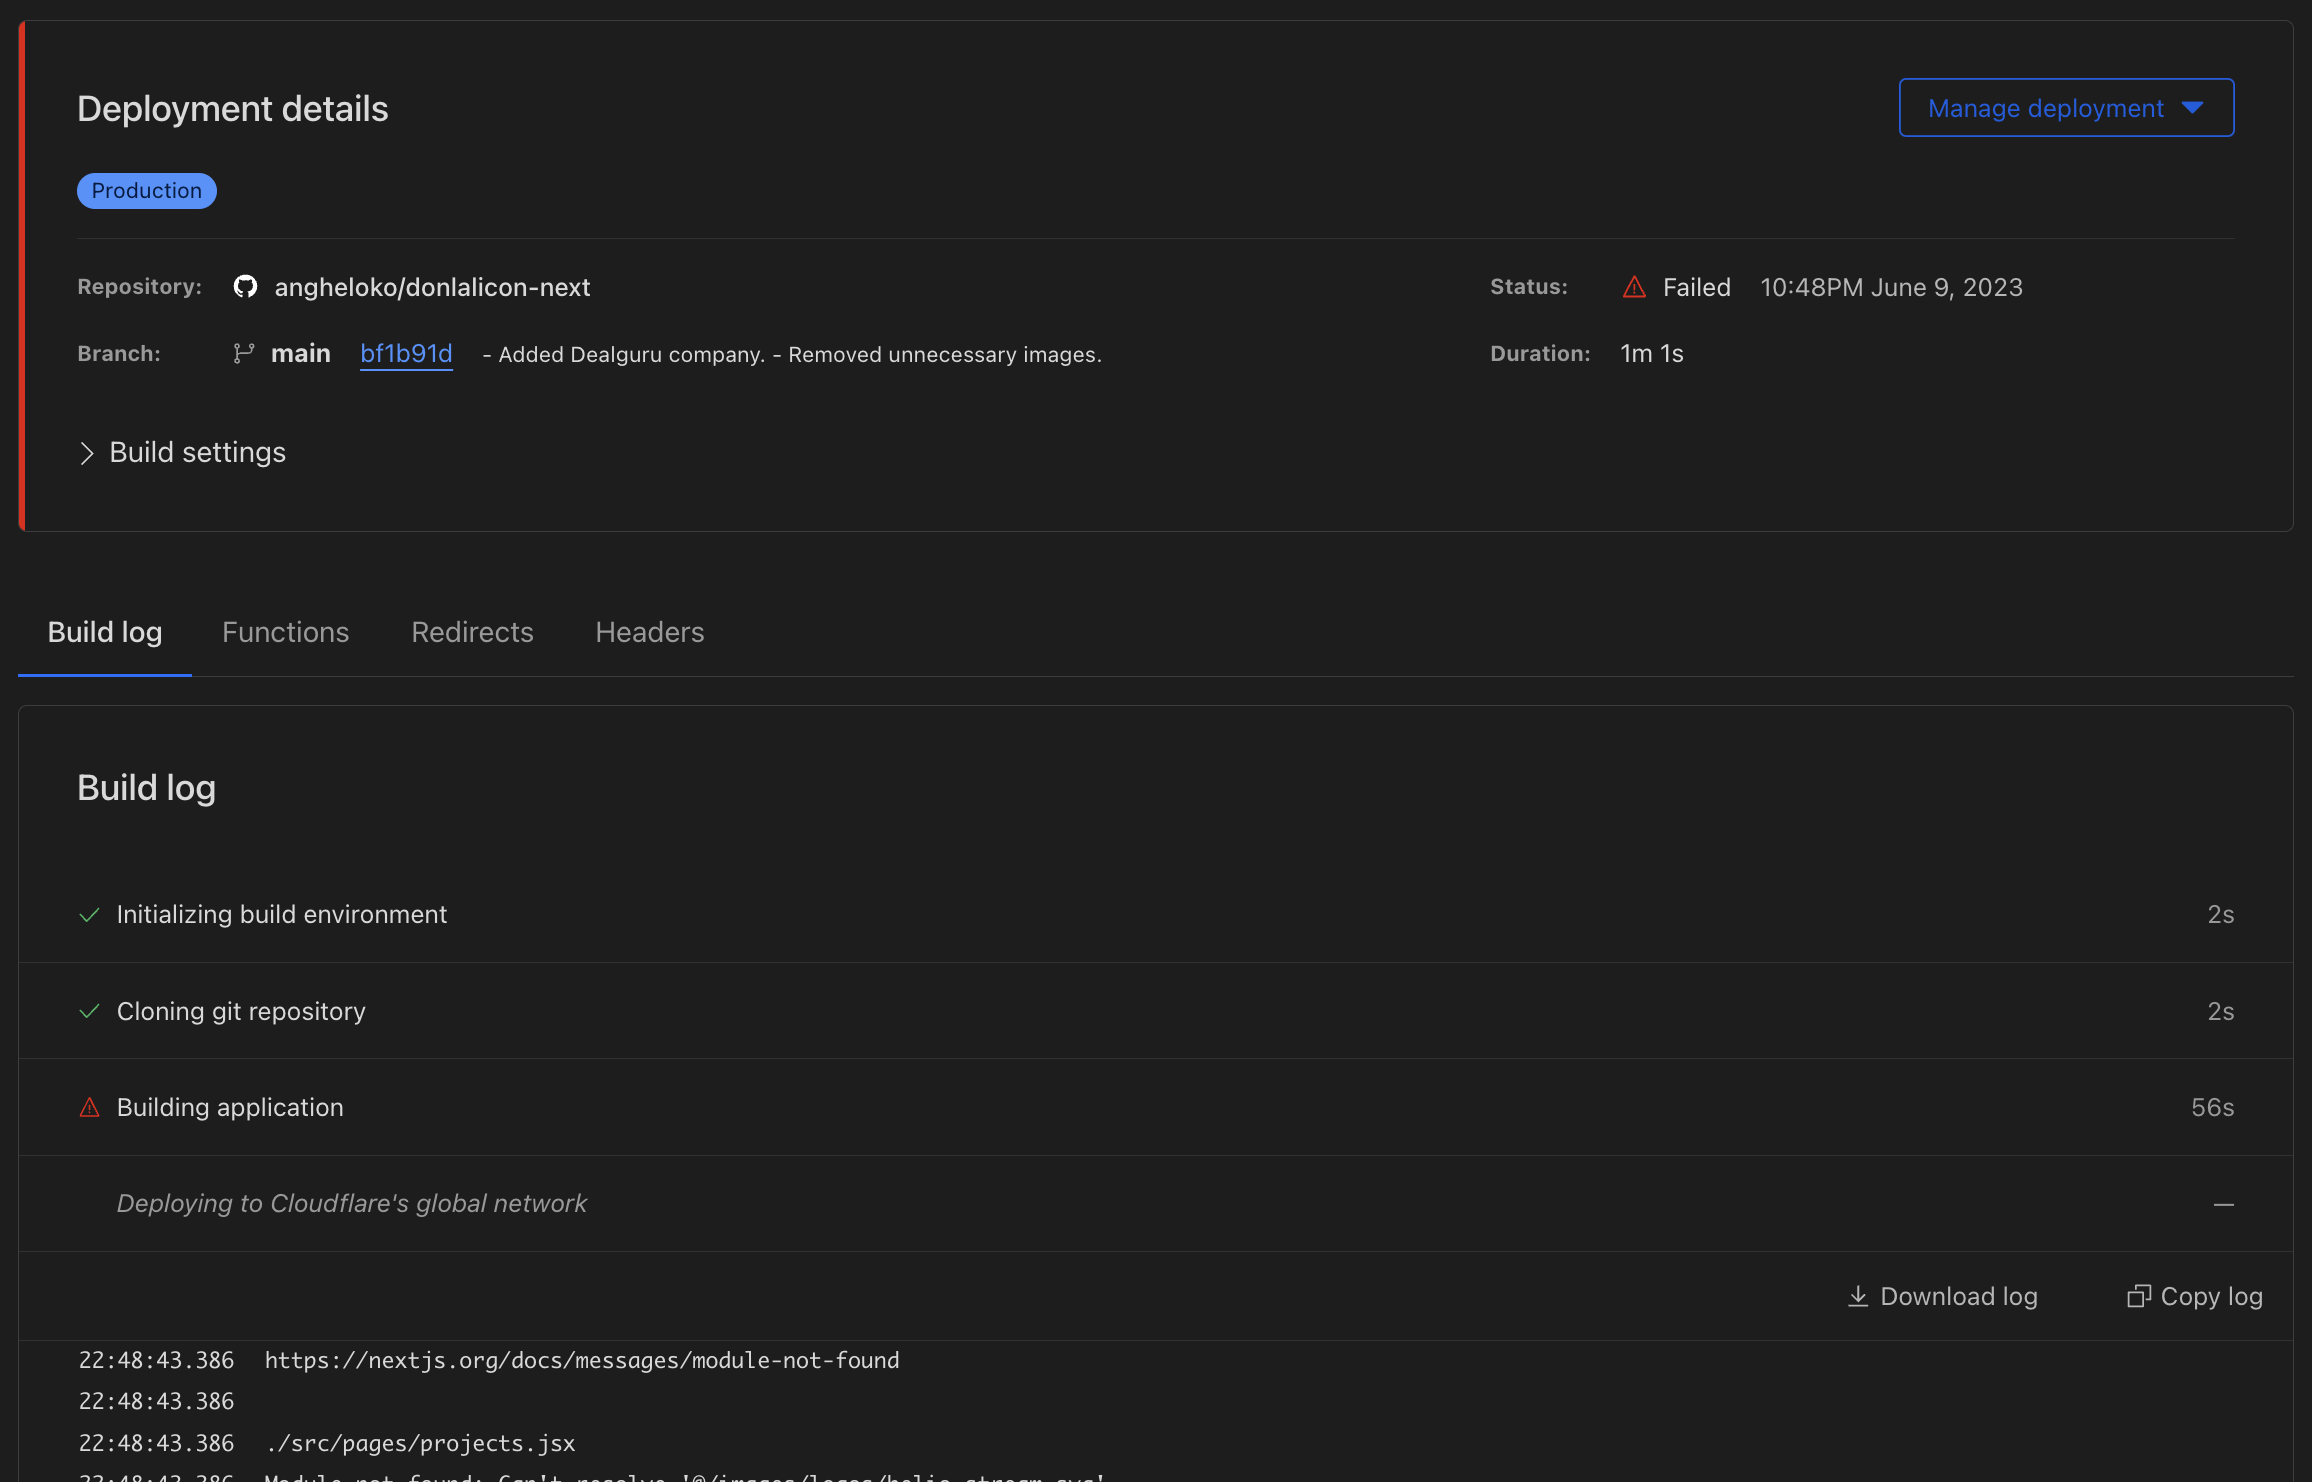Click the Building application error triangle icon
Viewport: 2312px width, 1482px height.
point(90,1108)
